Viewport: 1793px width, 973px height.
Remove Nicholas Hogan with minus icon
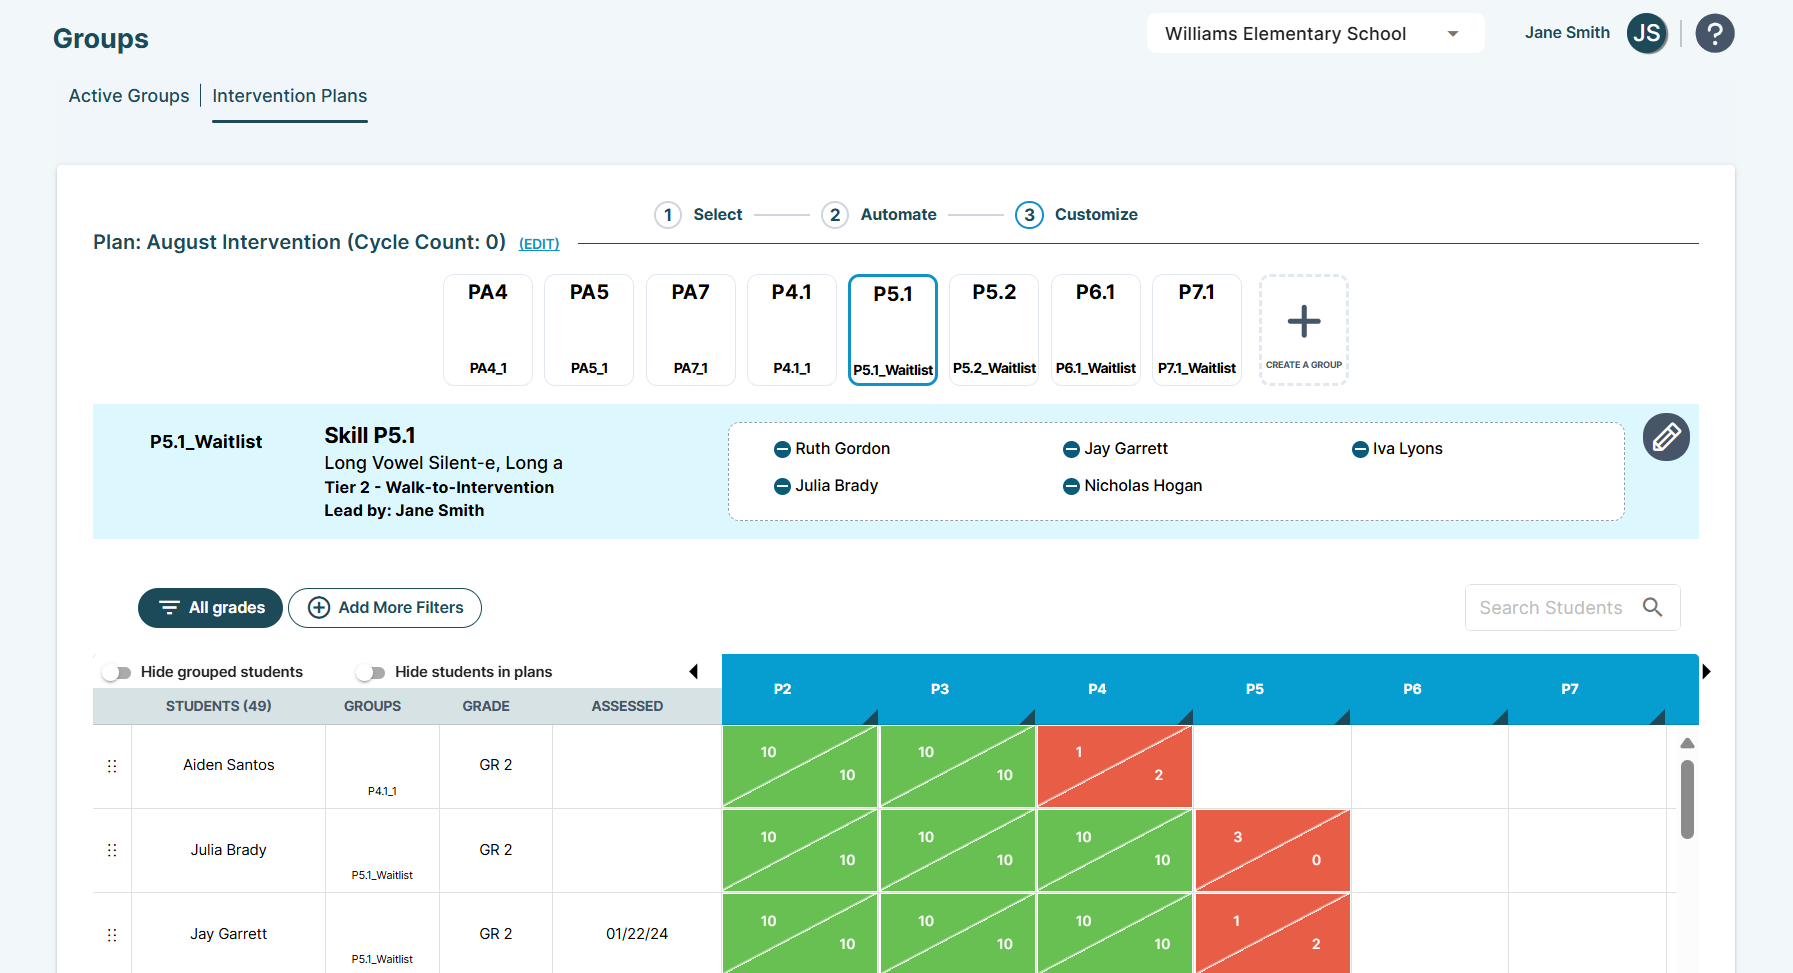tap(1071, 487)
